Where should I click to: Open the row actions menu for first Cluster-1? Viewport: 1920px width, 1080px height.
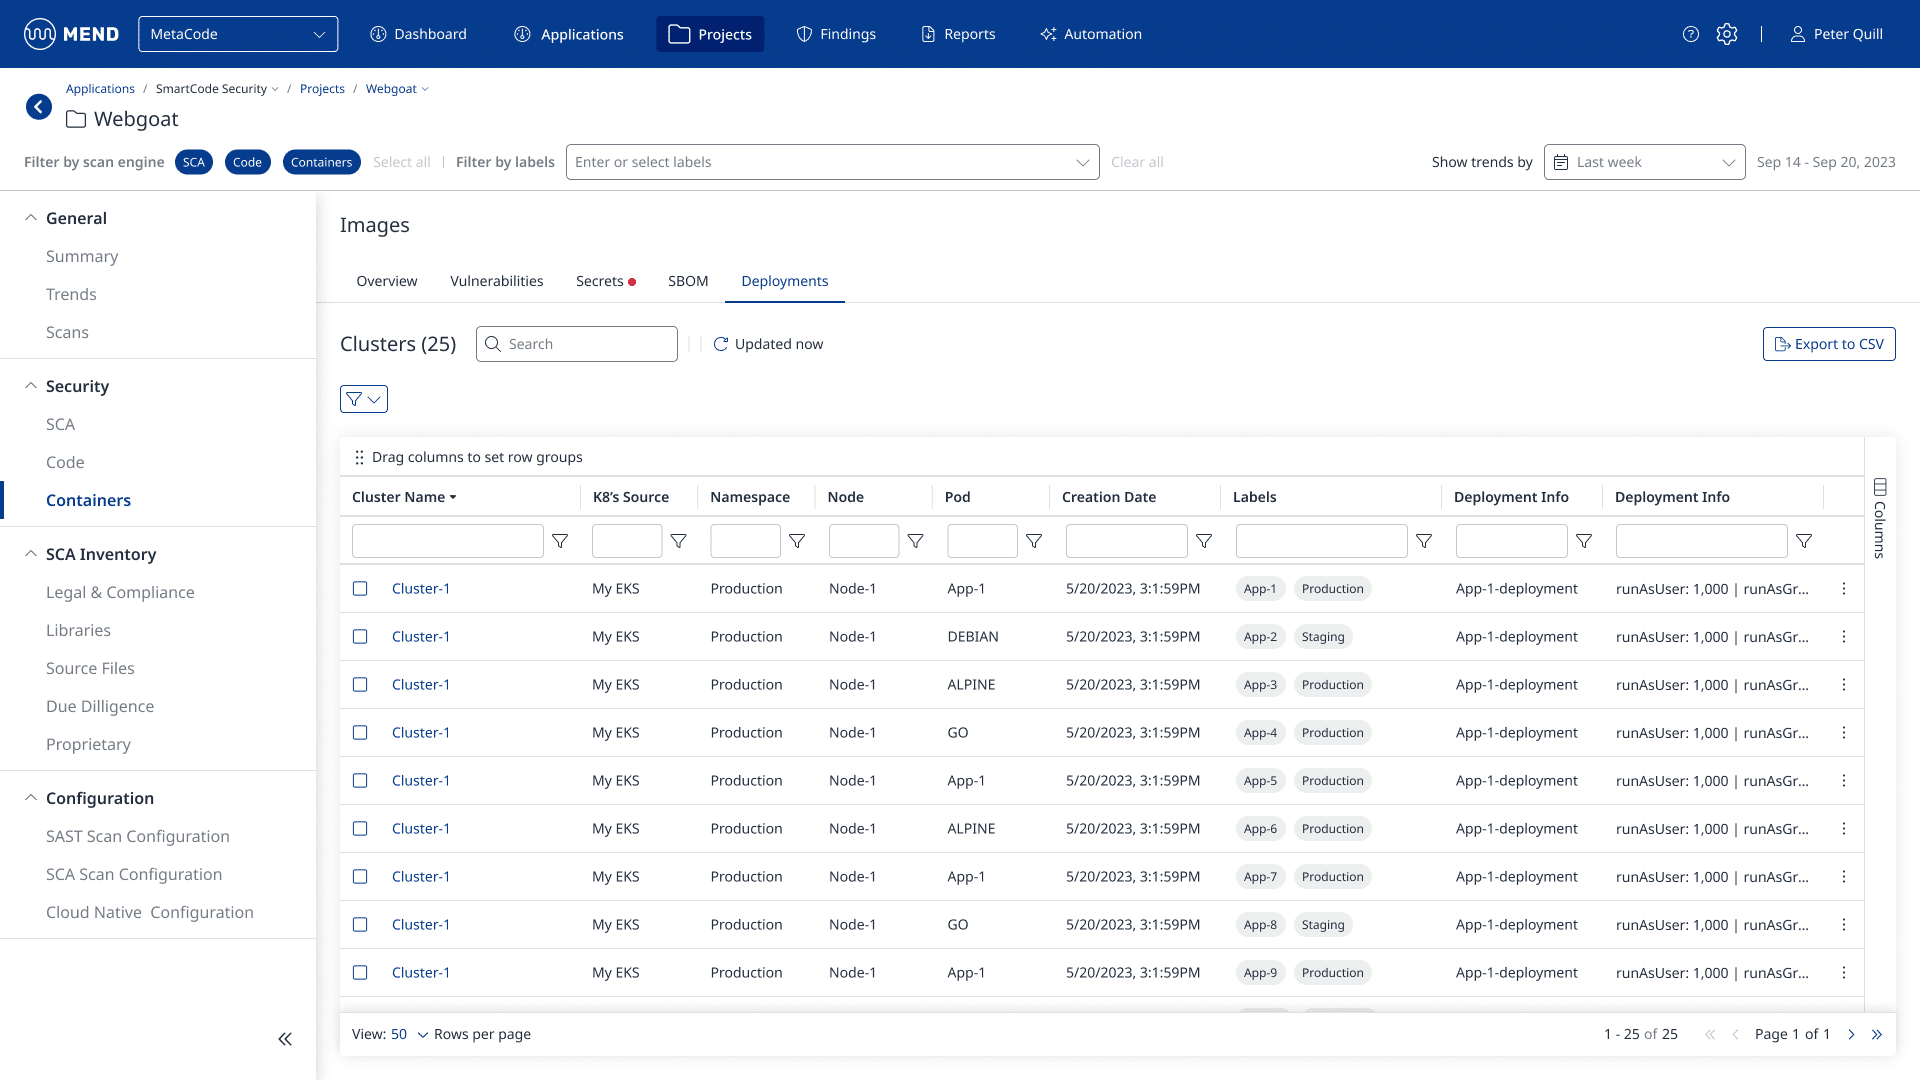tap(1845, 588)
